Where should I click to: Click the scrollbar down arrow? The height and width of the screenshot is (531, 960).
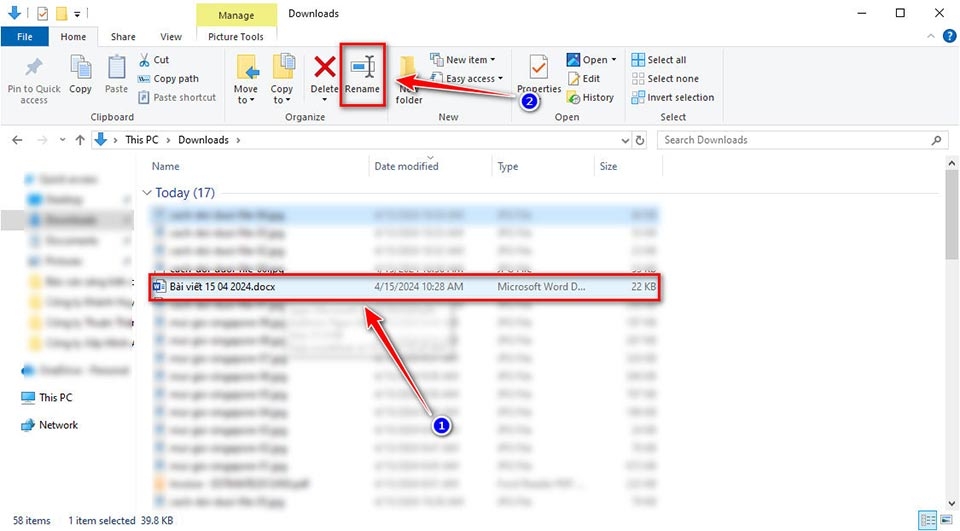951,503
